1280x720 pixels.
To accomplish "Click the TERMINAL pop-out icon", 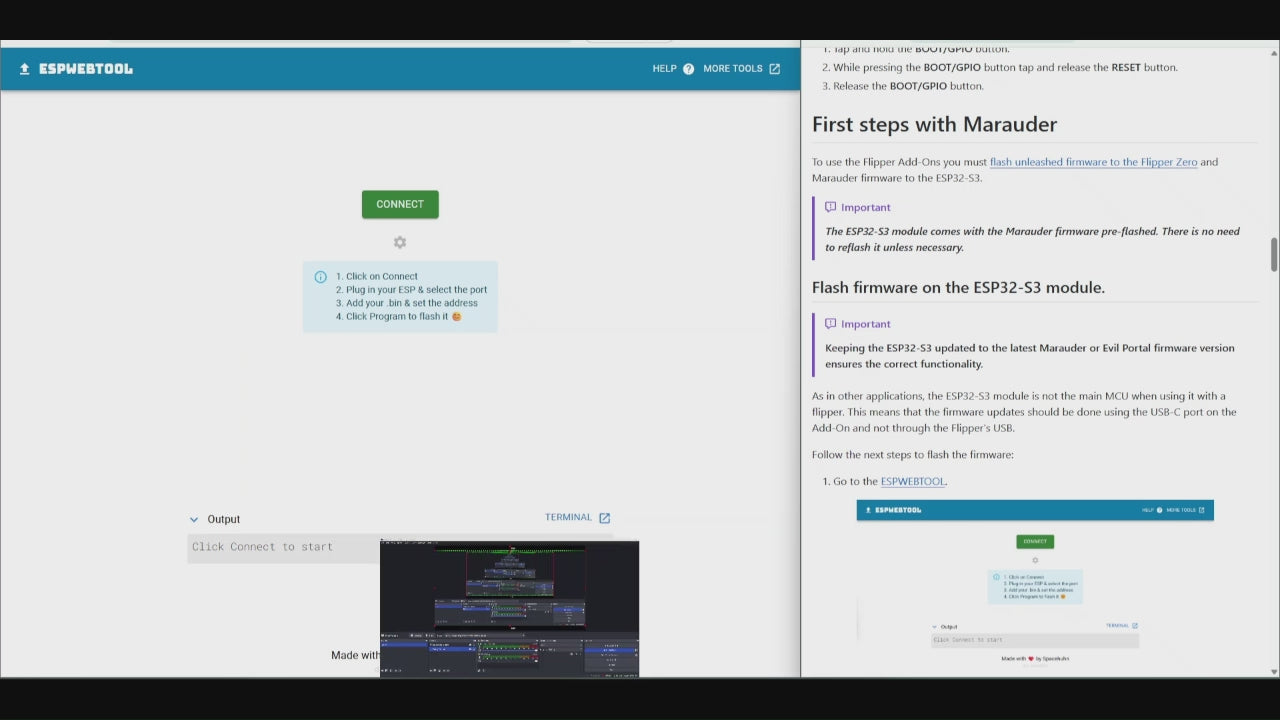I will click(x=604, y=518).
